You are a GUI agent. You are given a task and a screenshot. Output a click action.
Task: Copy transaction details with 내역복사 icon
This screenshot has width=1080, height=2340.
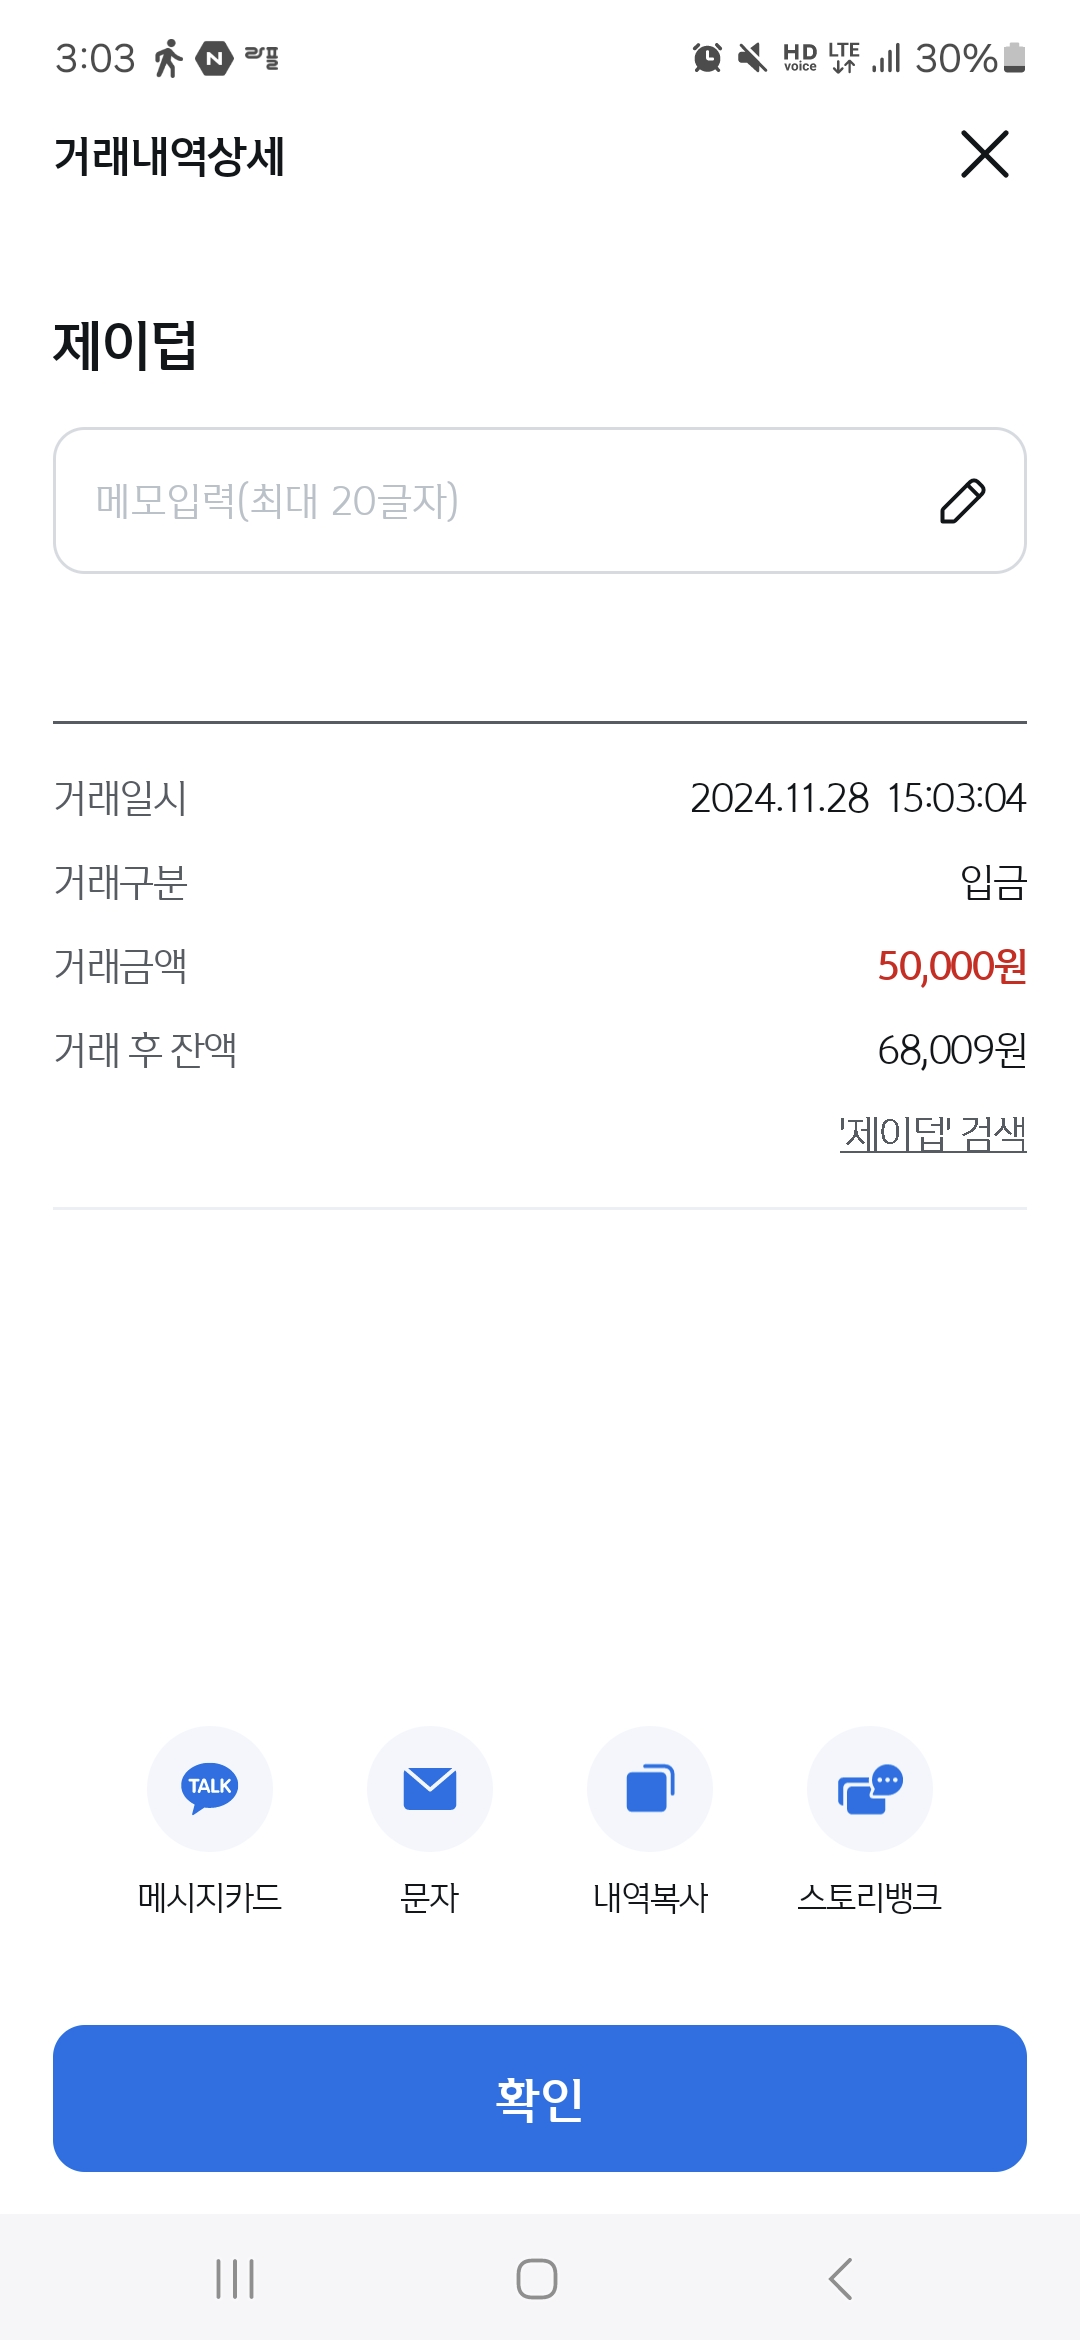tap(650, 1788)
